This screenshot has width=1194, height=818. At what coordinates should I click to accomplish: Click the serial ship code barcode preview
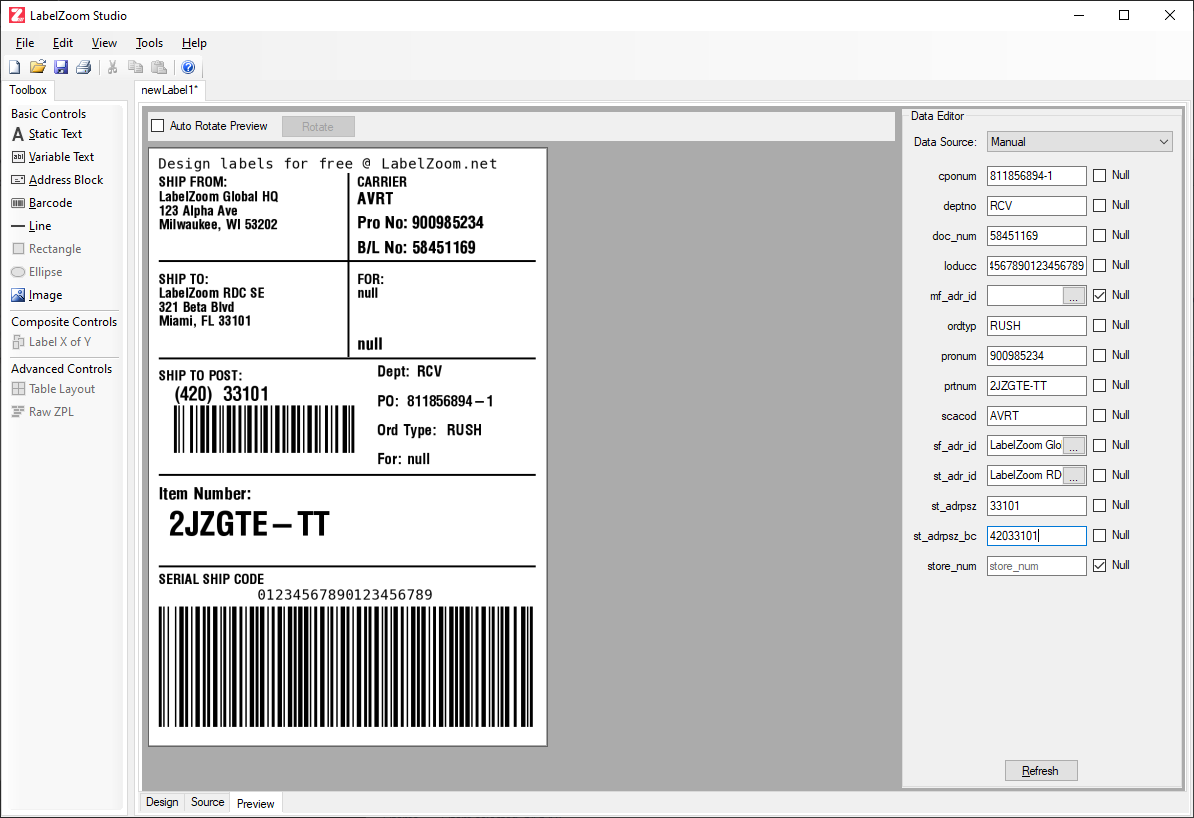346,666
